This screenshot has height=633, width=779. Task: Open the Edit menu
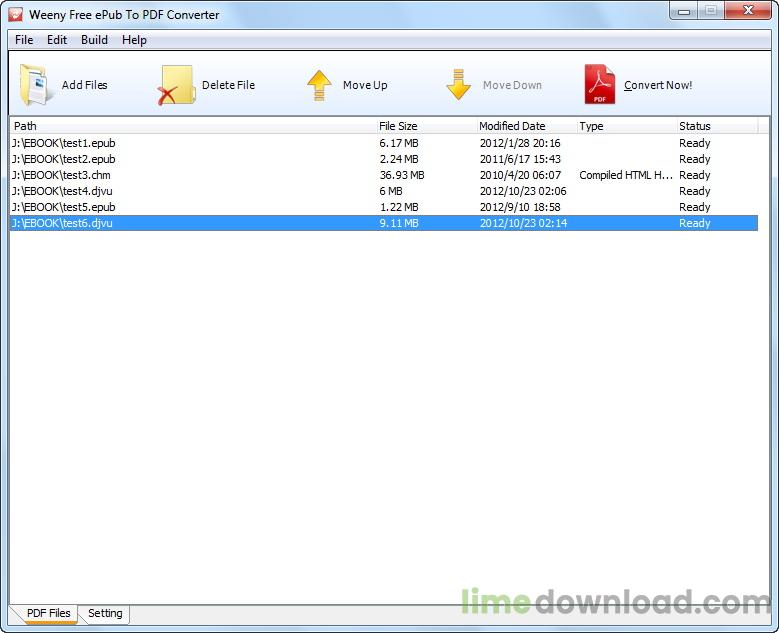(x=57, y=40)
